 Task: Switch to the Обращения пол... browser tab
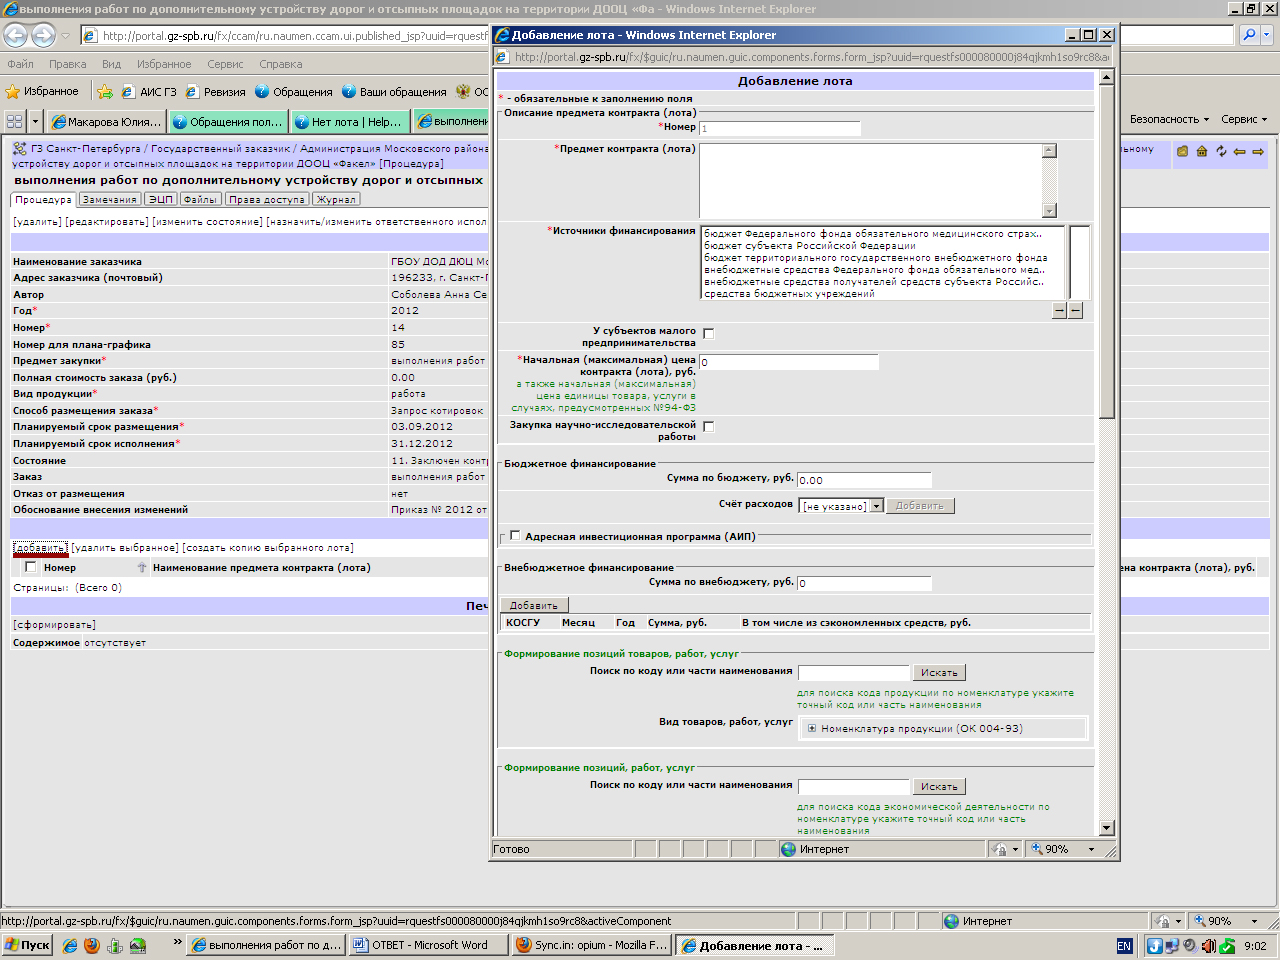(228, 122)
